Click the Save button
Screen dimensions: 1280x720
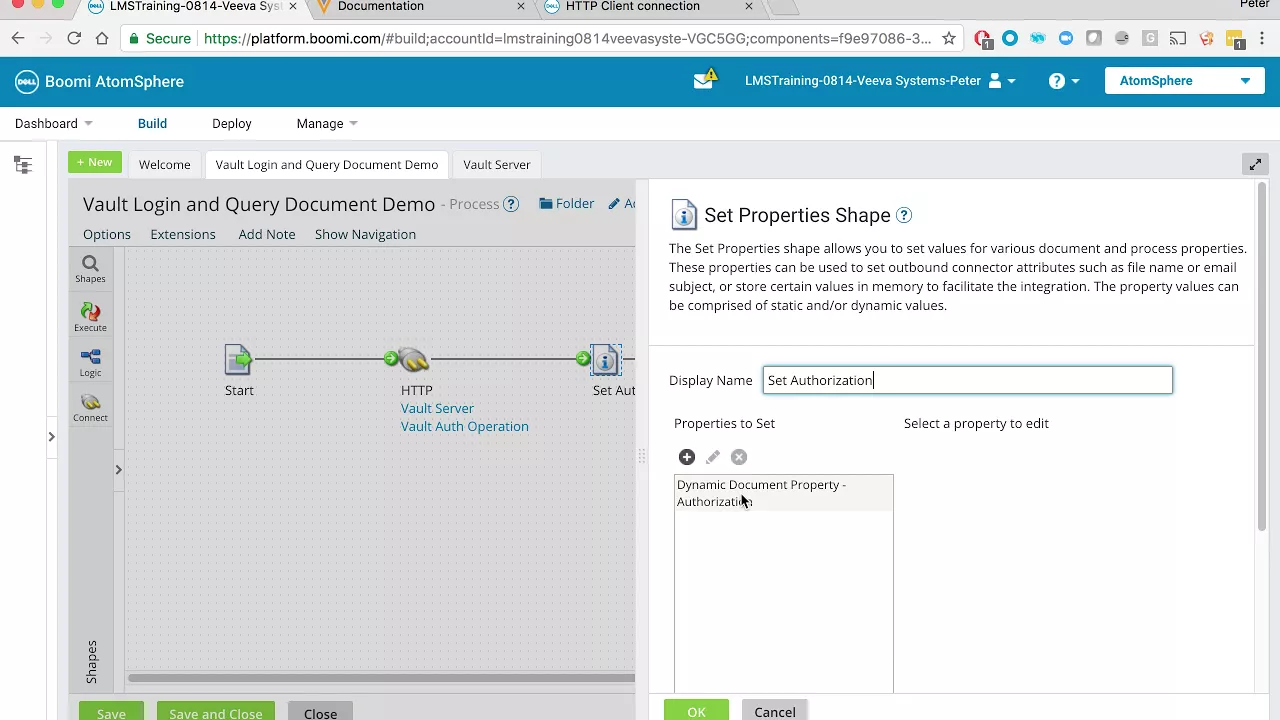point(111,712)
